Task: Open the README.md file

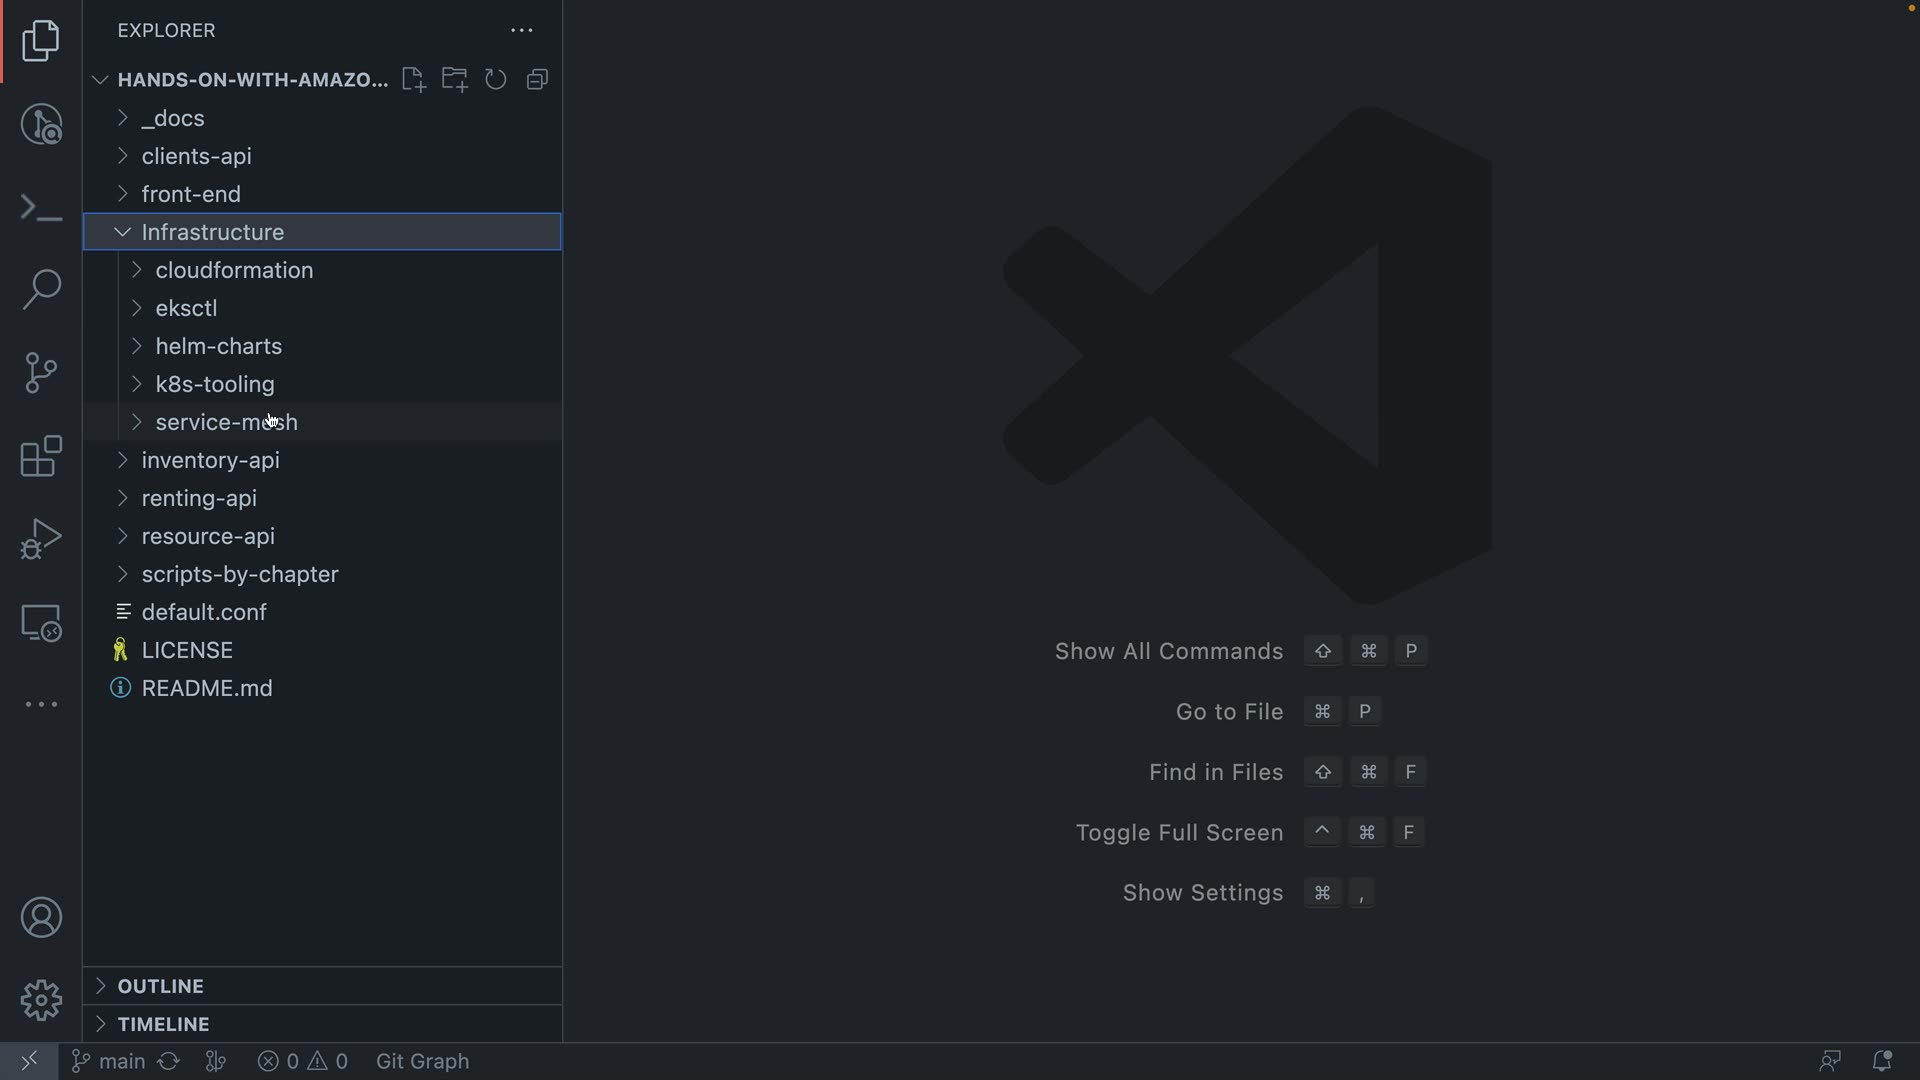Action: (x=207, y=688)
